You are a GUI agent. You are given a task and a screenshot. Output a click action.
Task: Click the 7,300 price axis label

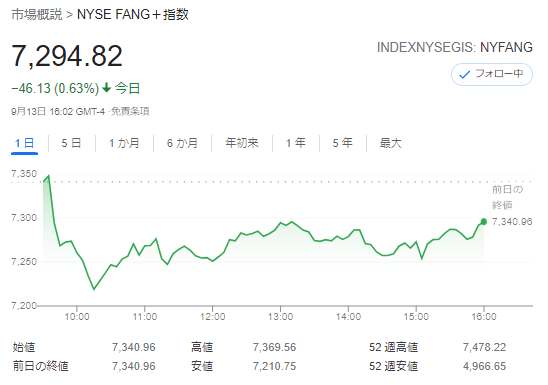pyautogui.click(x=24, y=218)
